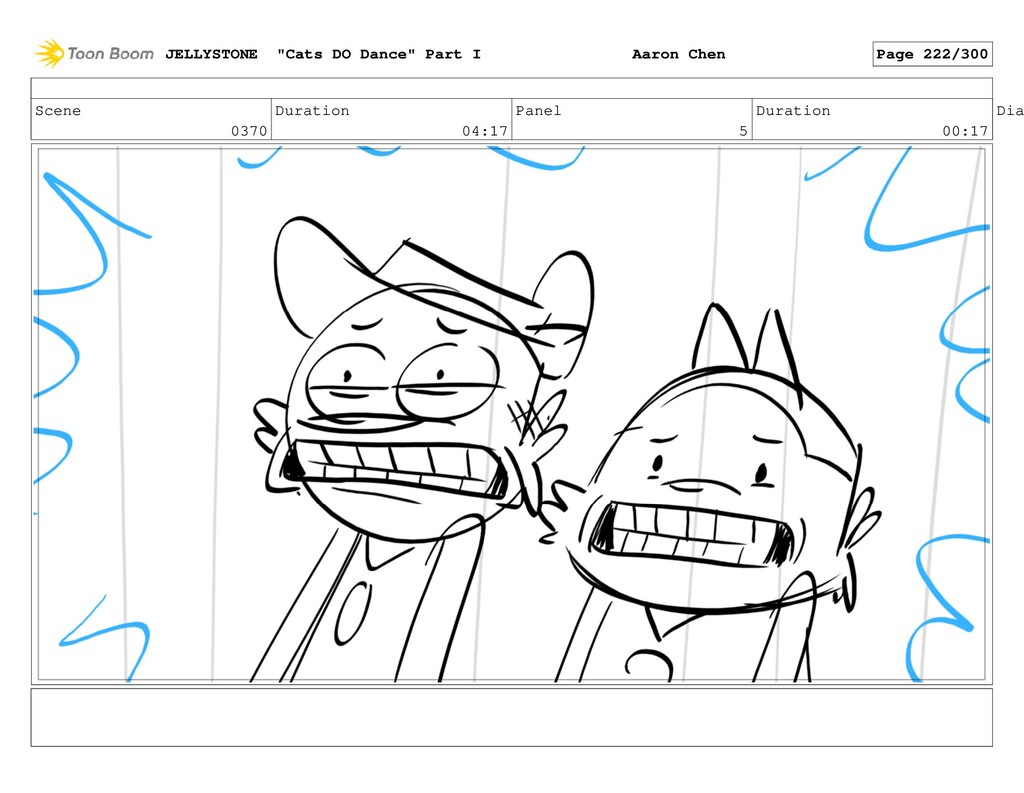The width and height of the screenshot is (1024, 793).
Task: Click the storyboard panel drawing thumbnail
Action: tap(511, 414)
